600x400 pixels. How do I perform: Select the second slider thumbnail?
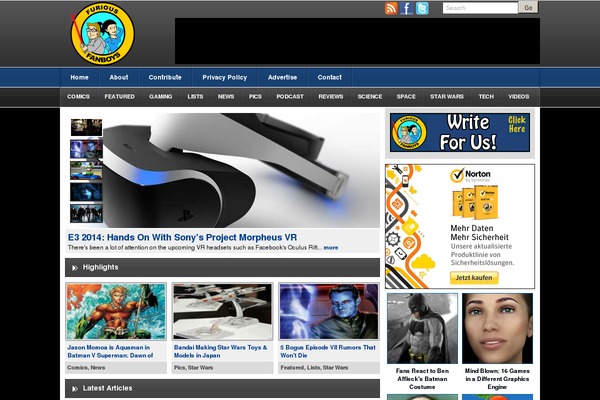[x=86, y=149]
